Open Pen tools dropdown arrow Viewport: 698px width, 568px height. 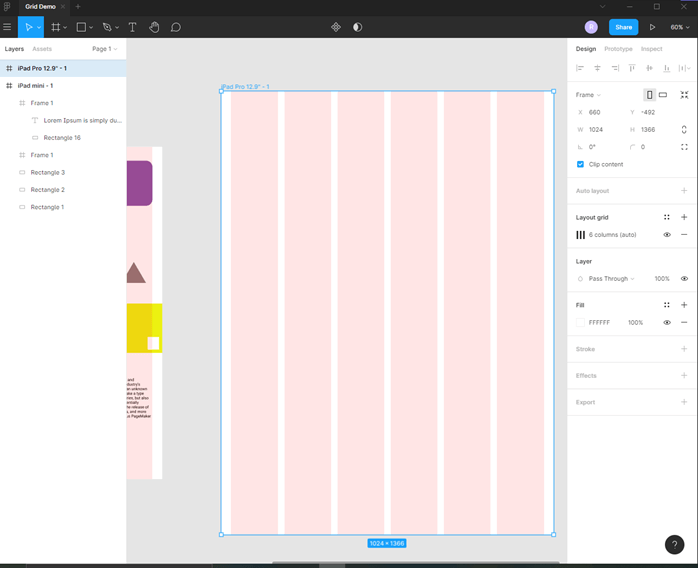pos(117,28)
